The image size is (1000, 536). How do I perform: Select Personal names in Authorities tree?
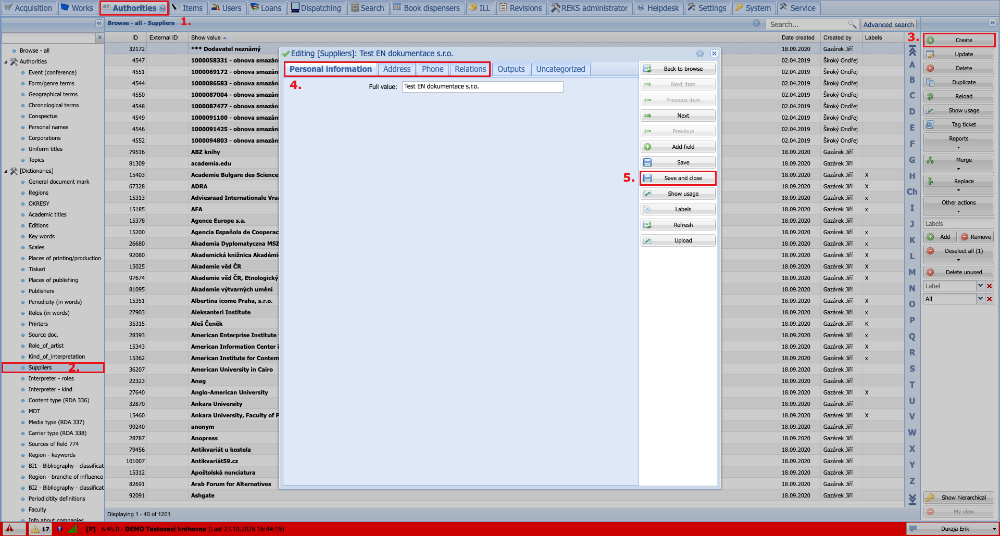pos(48,127)
